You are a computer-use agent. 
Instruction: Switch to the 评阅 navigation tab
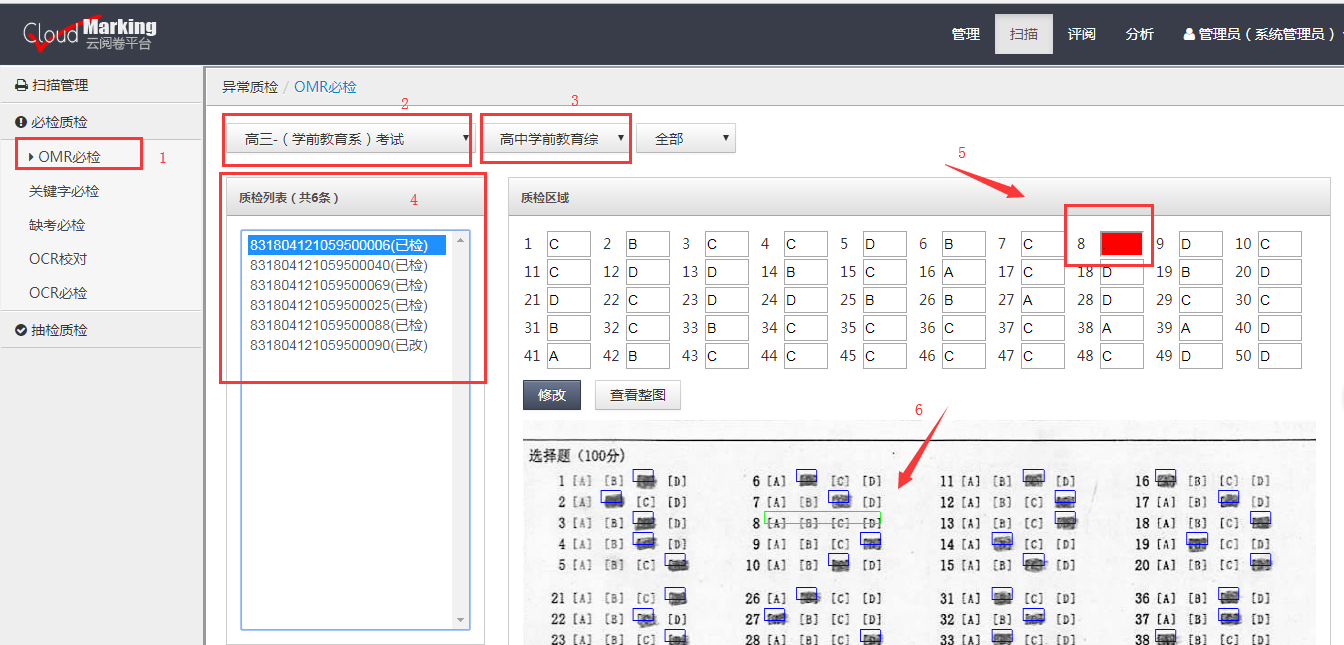(1081, 34)
